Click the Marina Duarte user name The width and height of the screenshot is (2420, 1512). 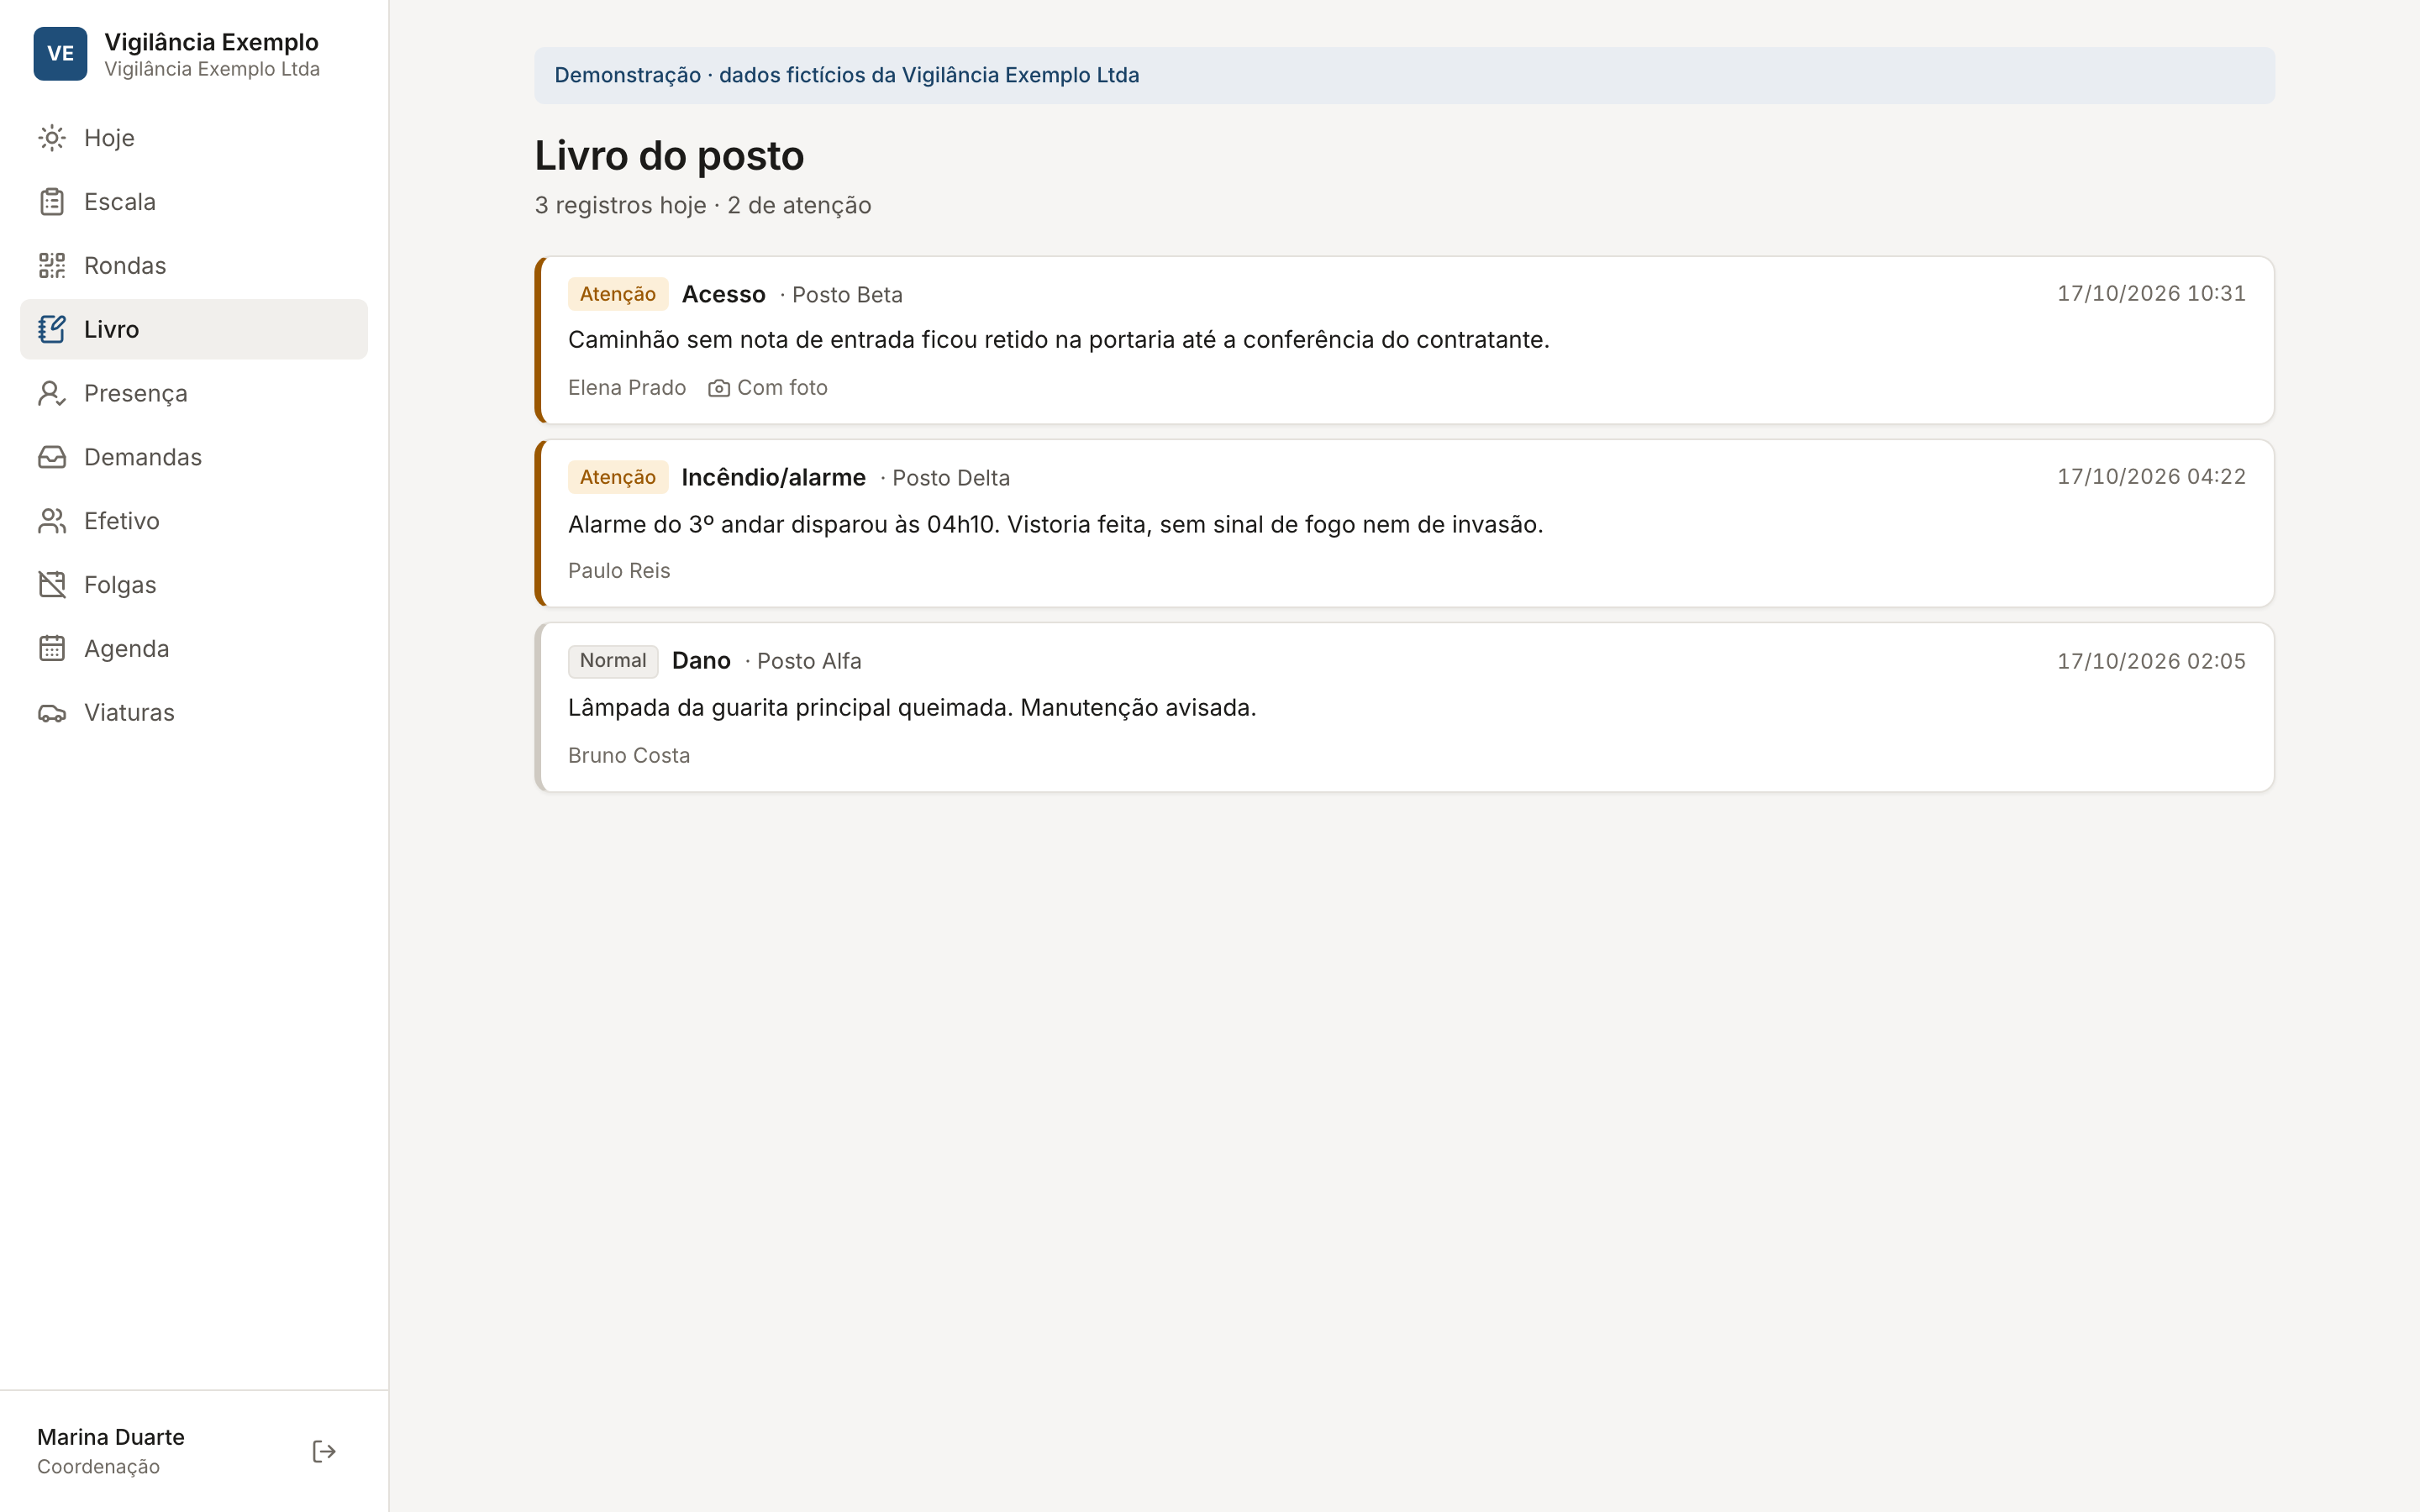pyautogui.click(x=111, y=1437)
